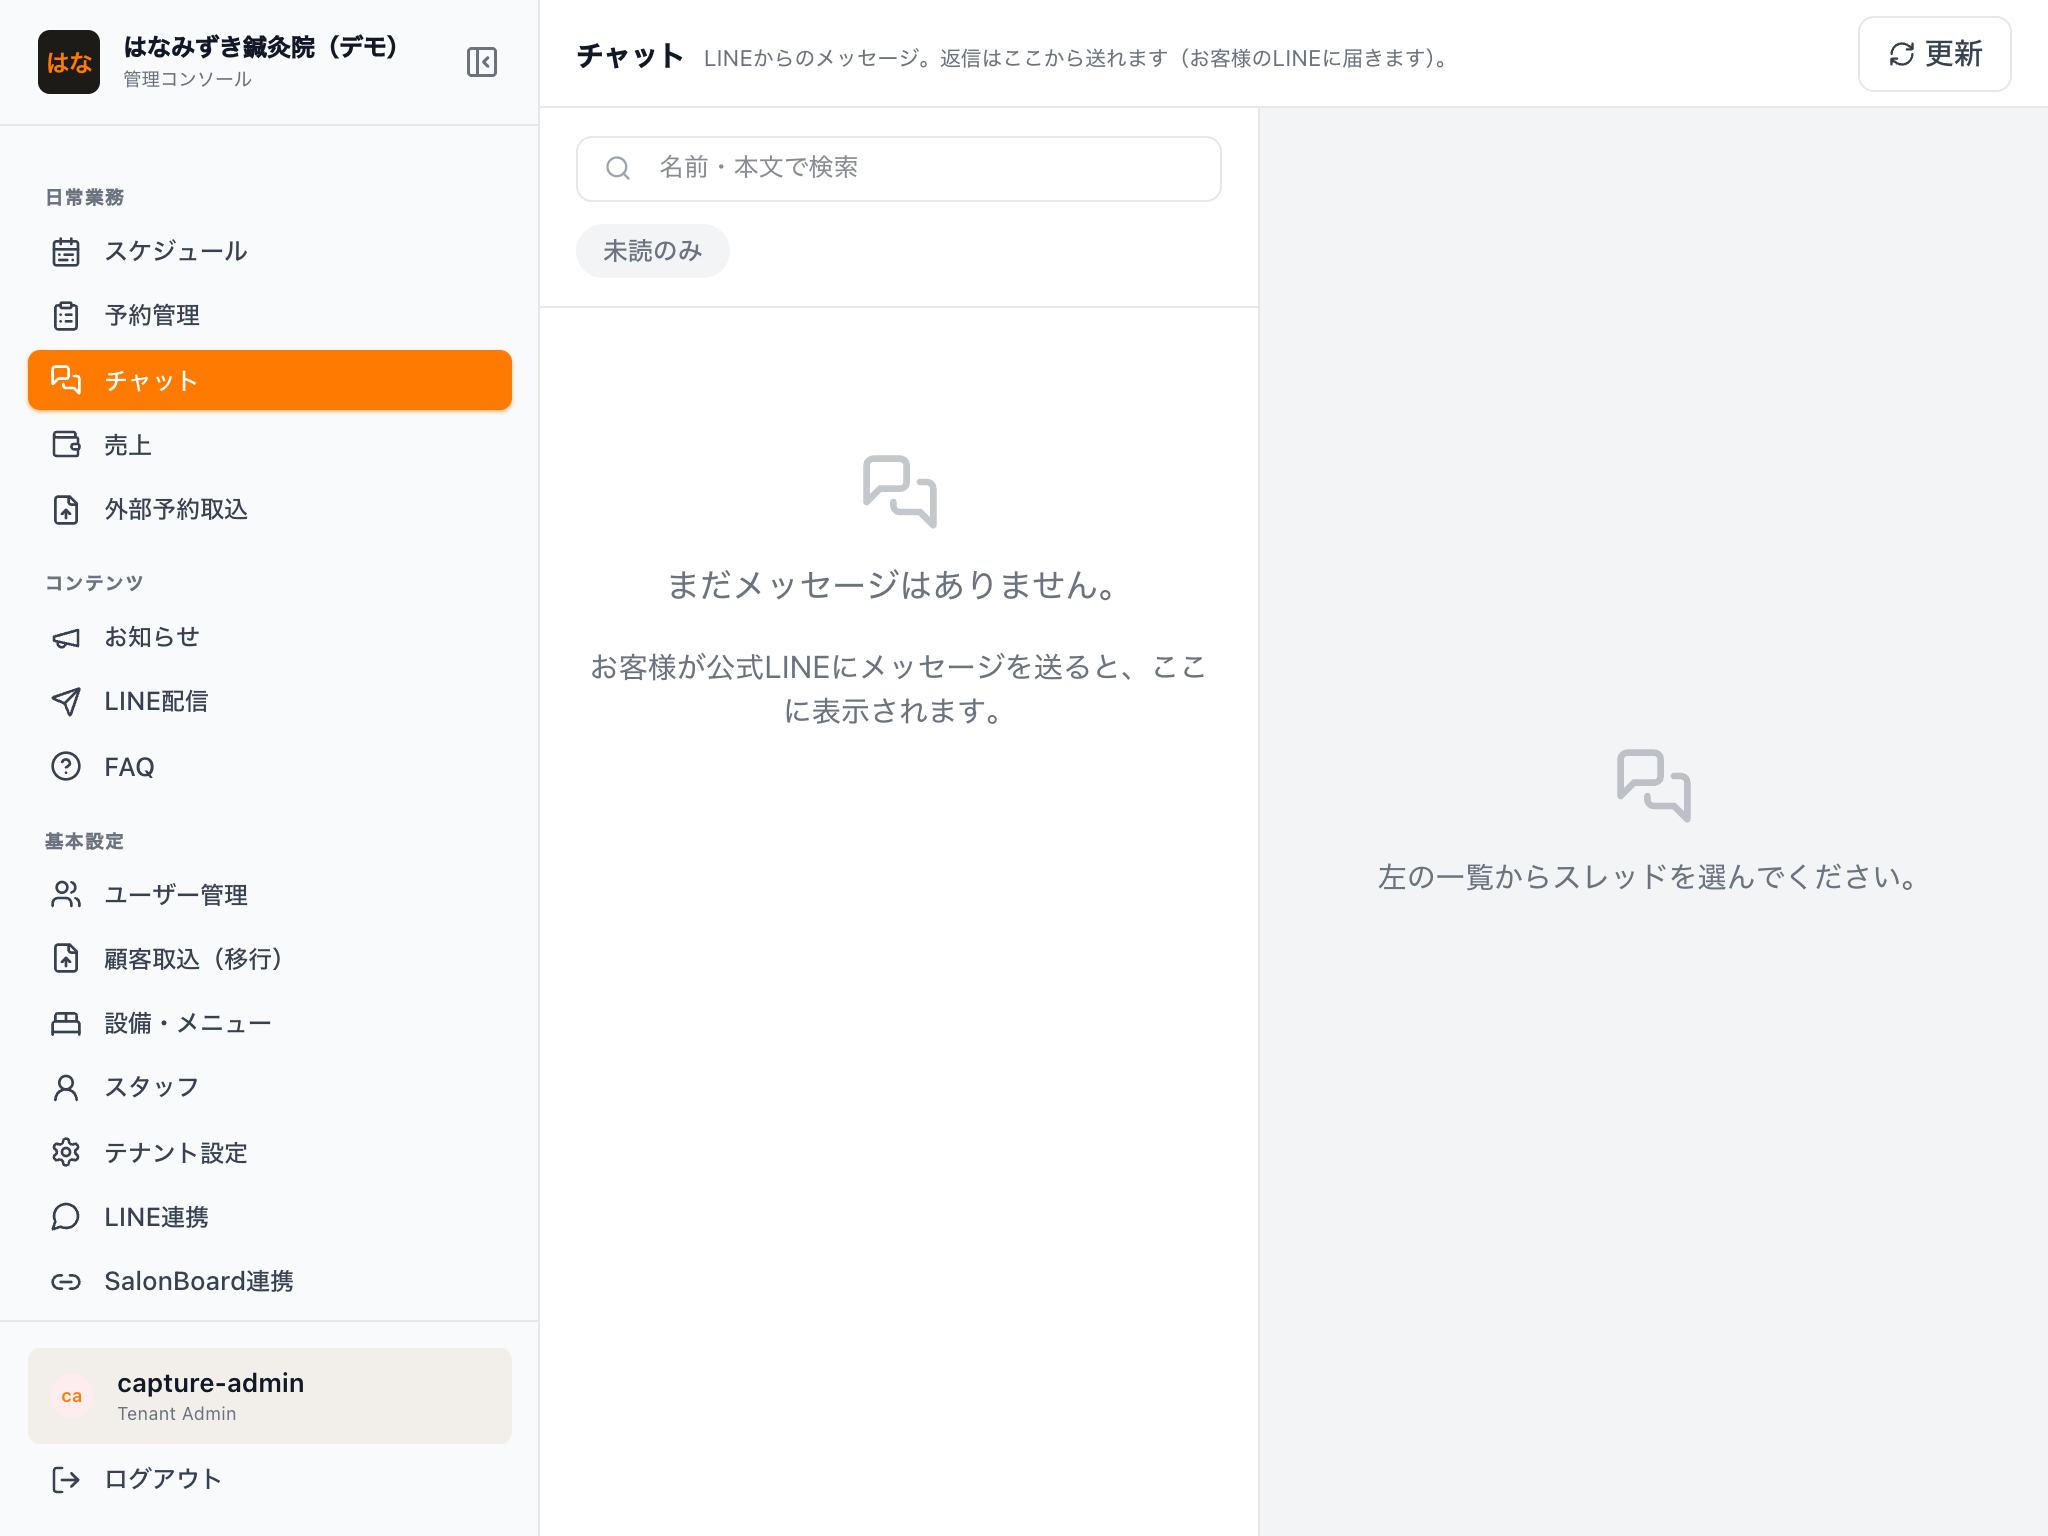Click the Tenant Admin role text
Viewport: 2048px width, 1536px height.
177,1414
